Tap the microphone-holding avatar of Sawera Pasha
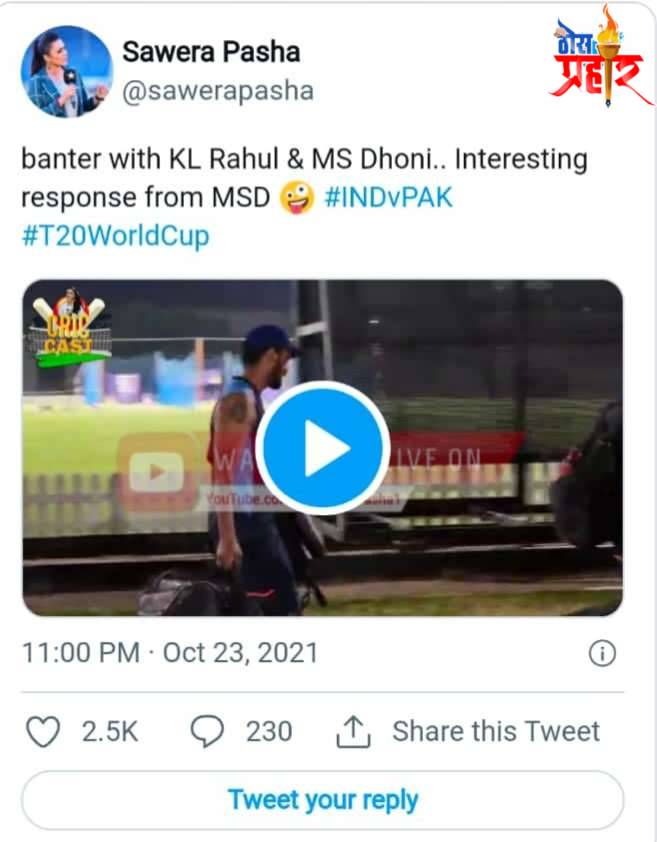 click(x=62, y=68)
